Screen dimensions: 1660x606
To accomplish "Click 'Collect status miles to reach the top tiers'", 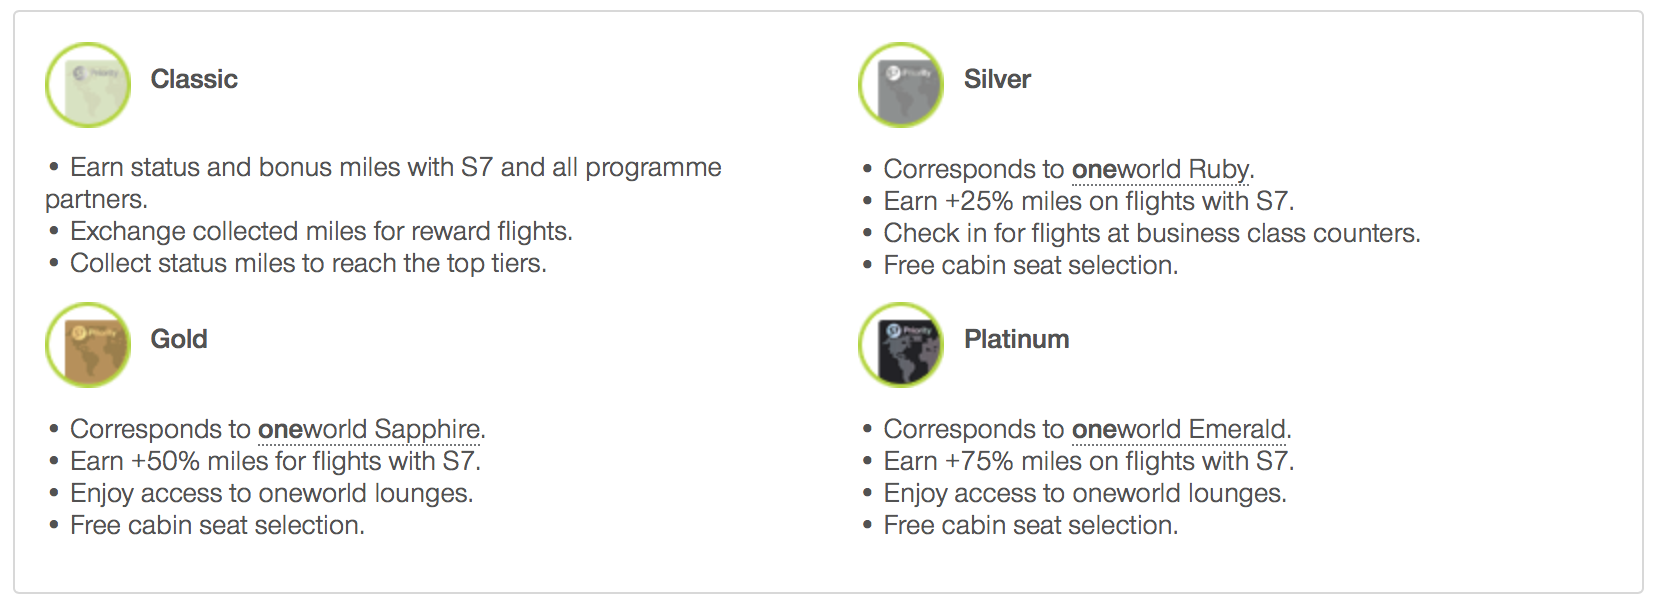I will pos(308,263).
